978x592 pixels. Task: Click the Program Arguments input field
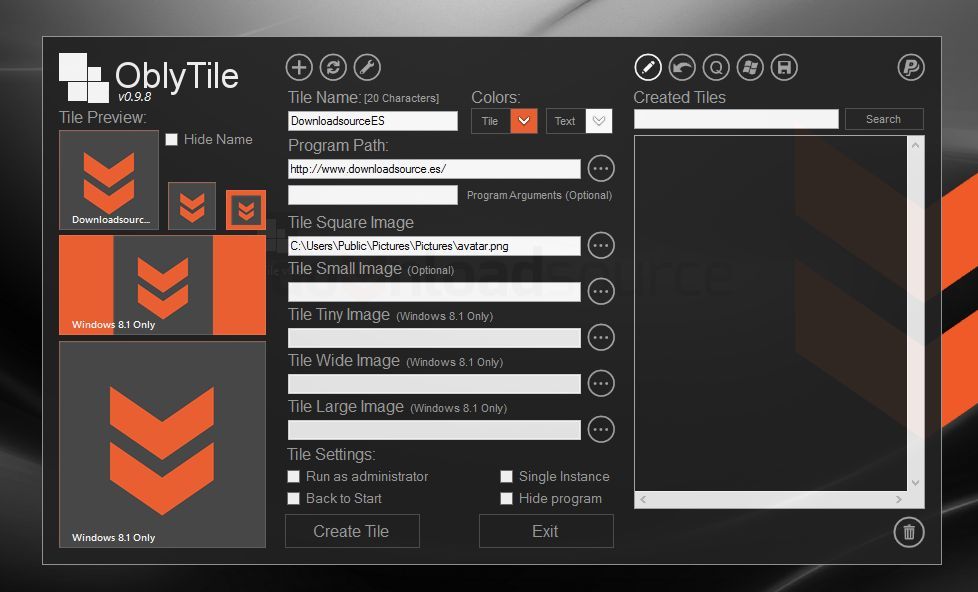[x=373, y=195]
